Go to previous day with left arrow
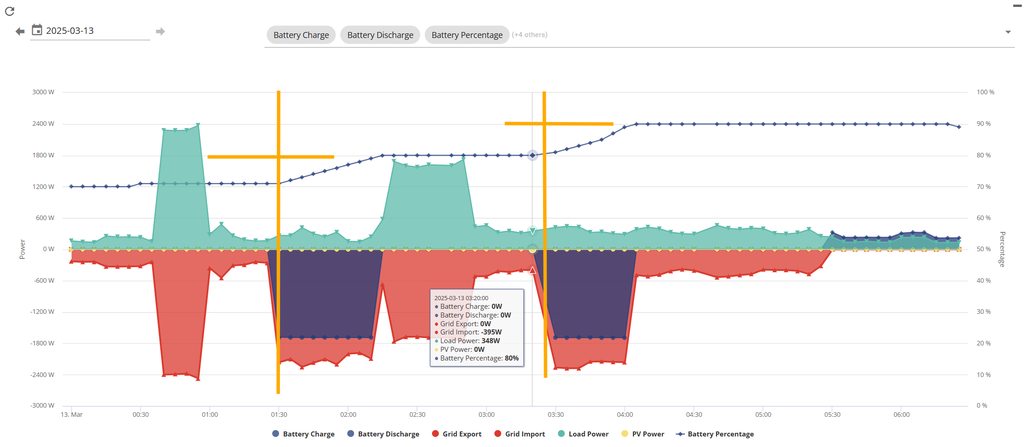Screen dimensions: 1024x447 tap(19, 31)
